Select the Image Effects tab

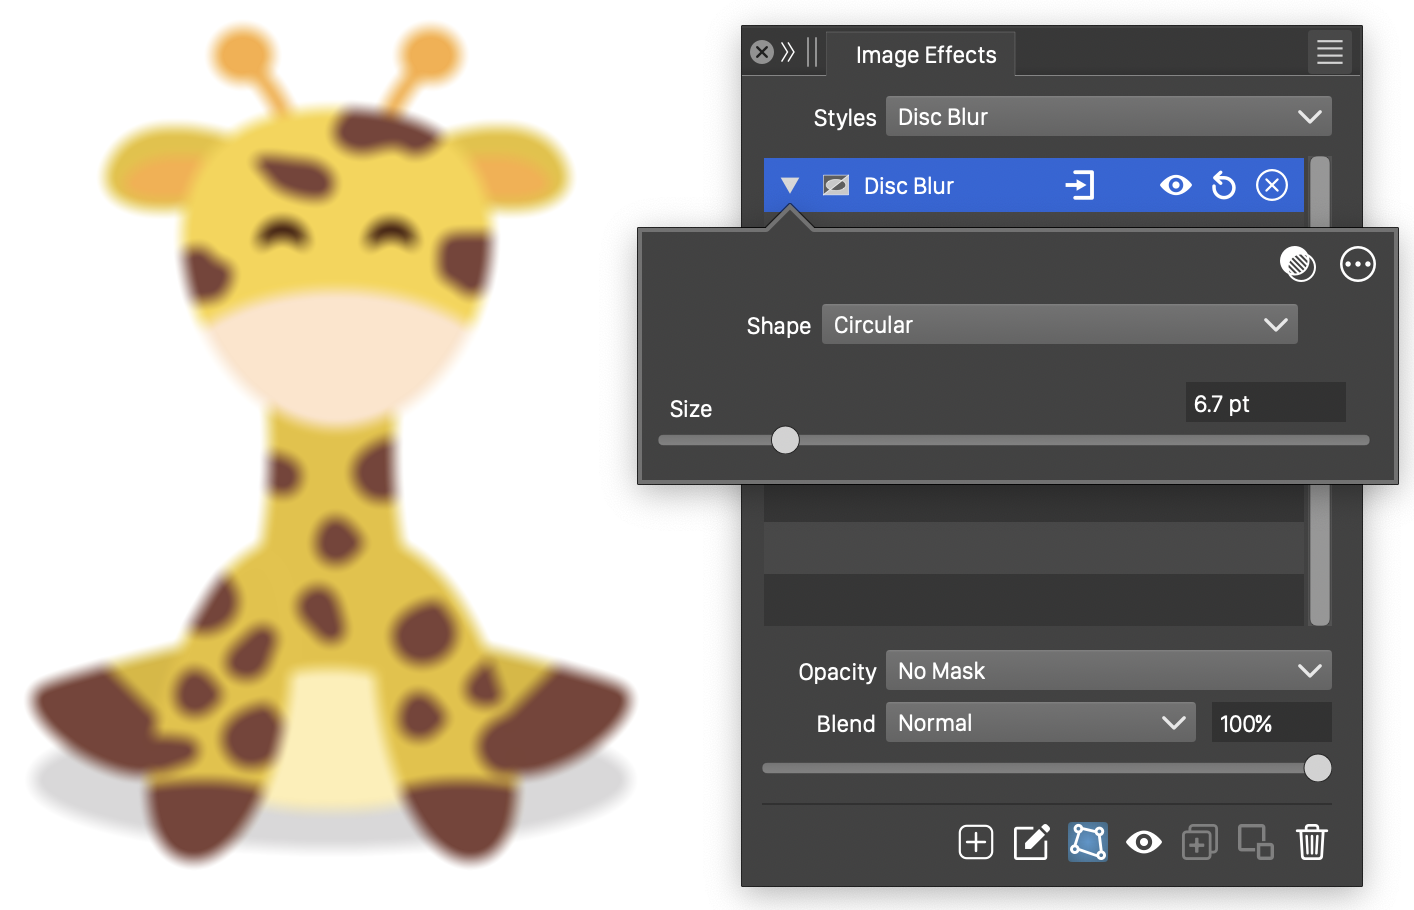925,55
